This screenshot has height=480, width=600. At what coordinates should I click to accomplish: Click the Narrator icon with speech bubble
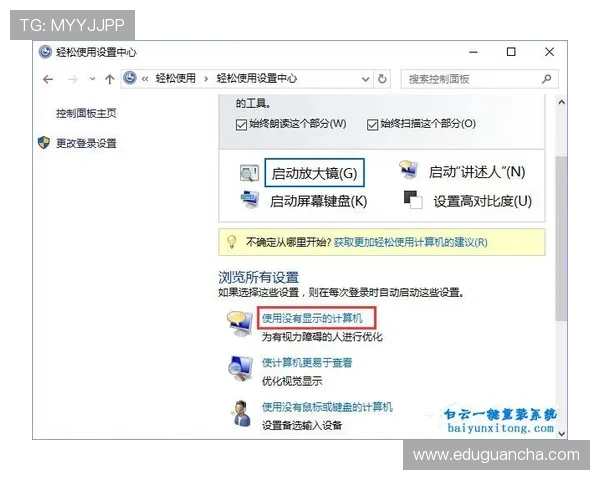[408, 170]
